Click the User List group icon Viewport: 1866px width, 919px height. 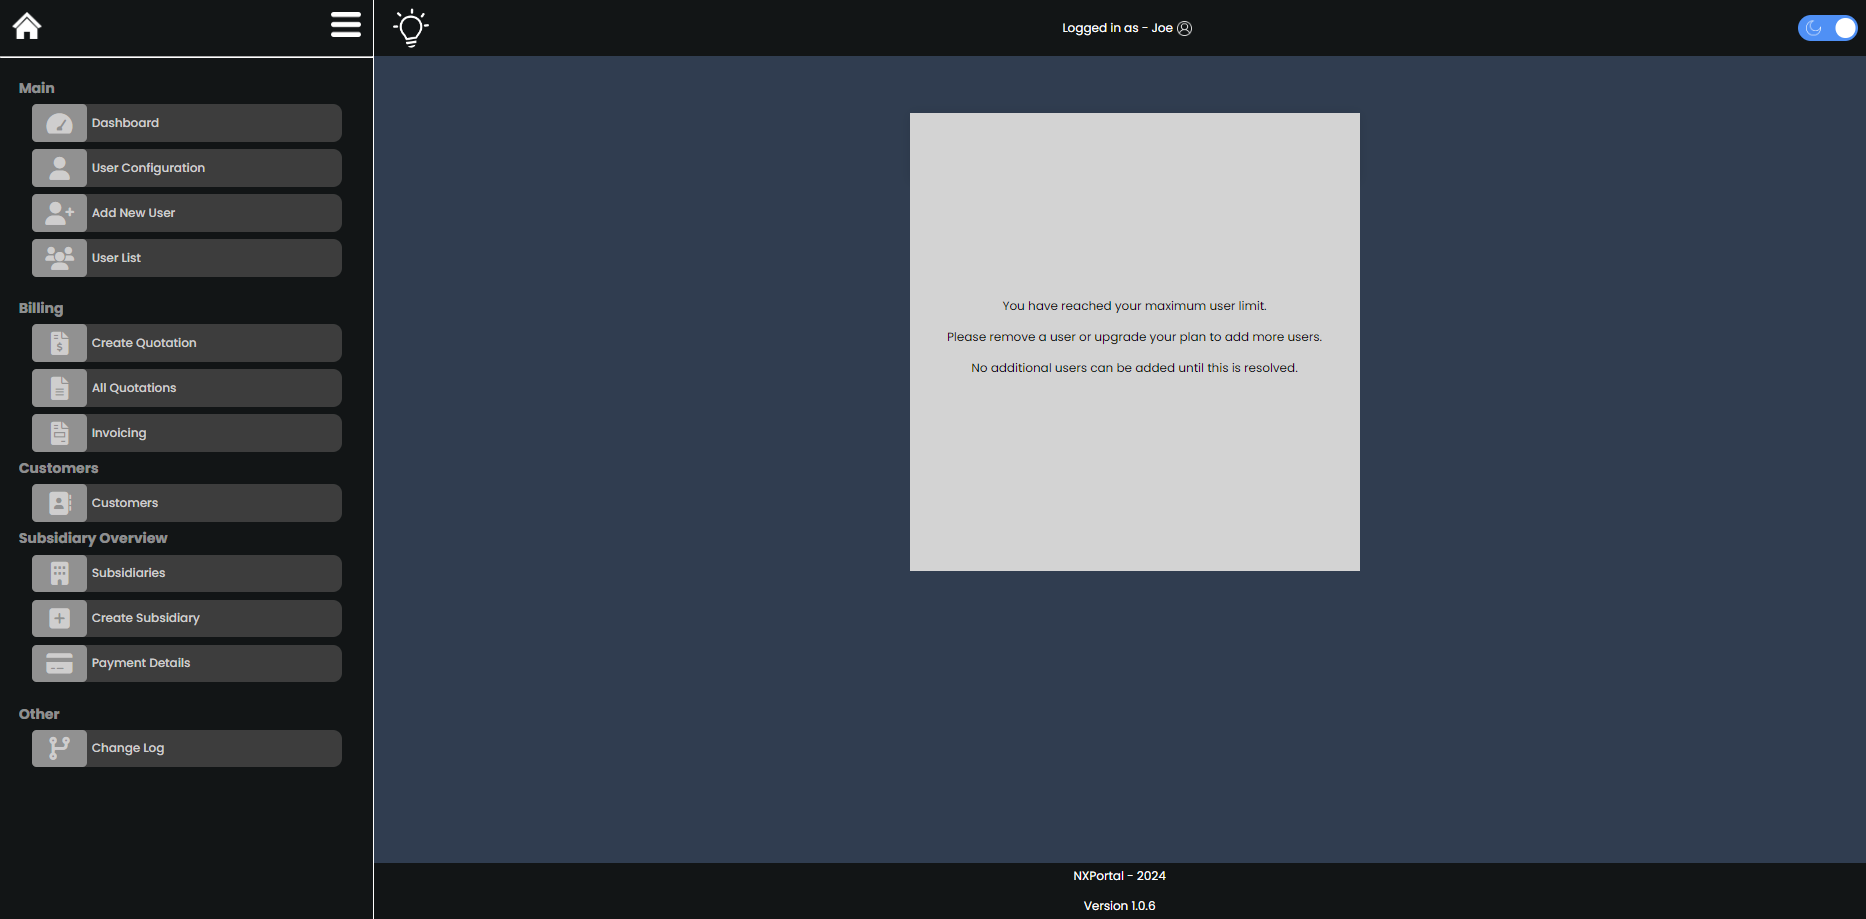click(x=59, y=258)
